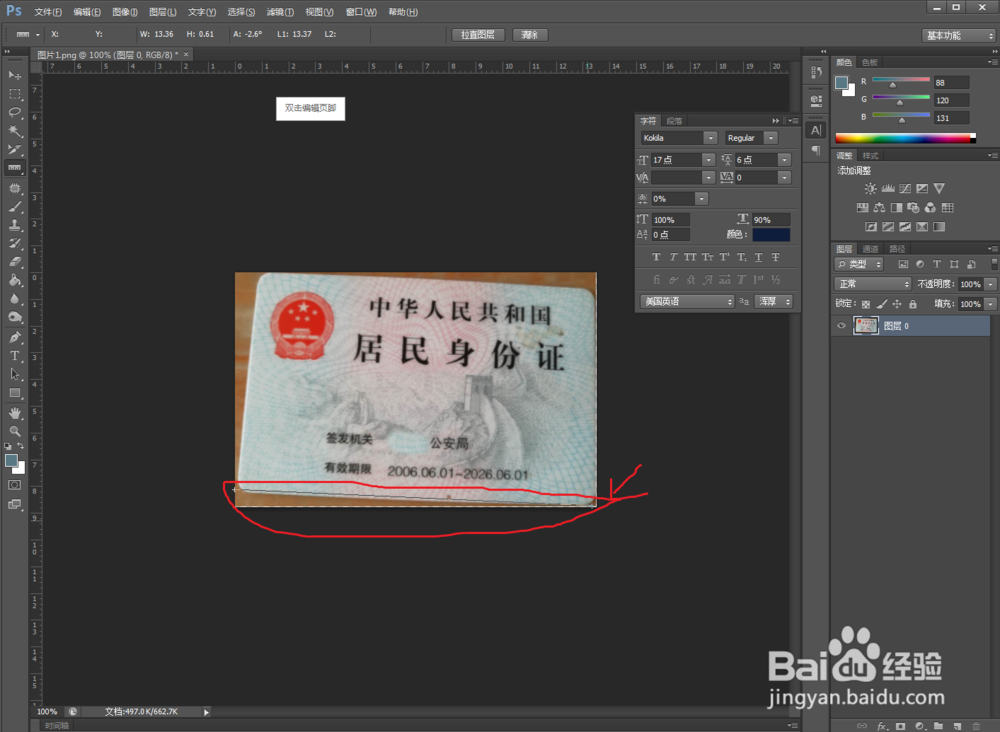Open the 正常 blend mode dropdown

(872, 284)
